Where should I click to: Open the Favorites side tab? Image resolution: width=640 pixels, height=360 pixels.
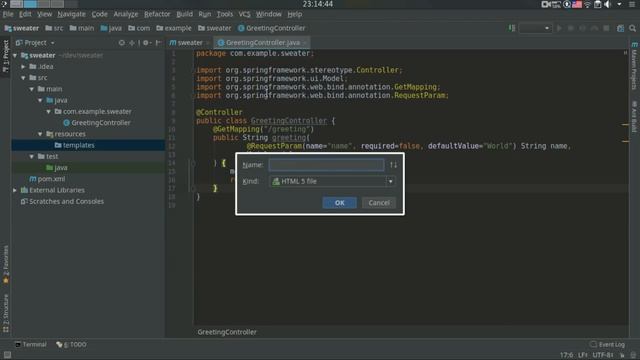(x=5, y=264)
